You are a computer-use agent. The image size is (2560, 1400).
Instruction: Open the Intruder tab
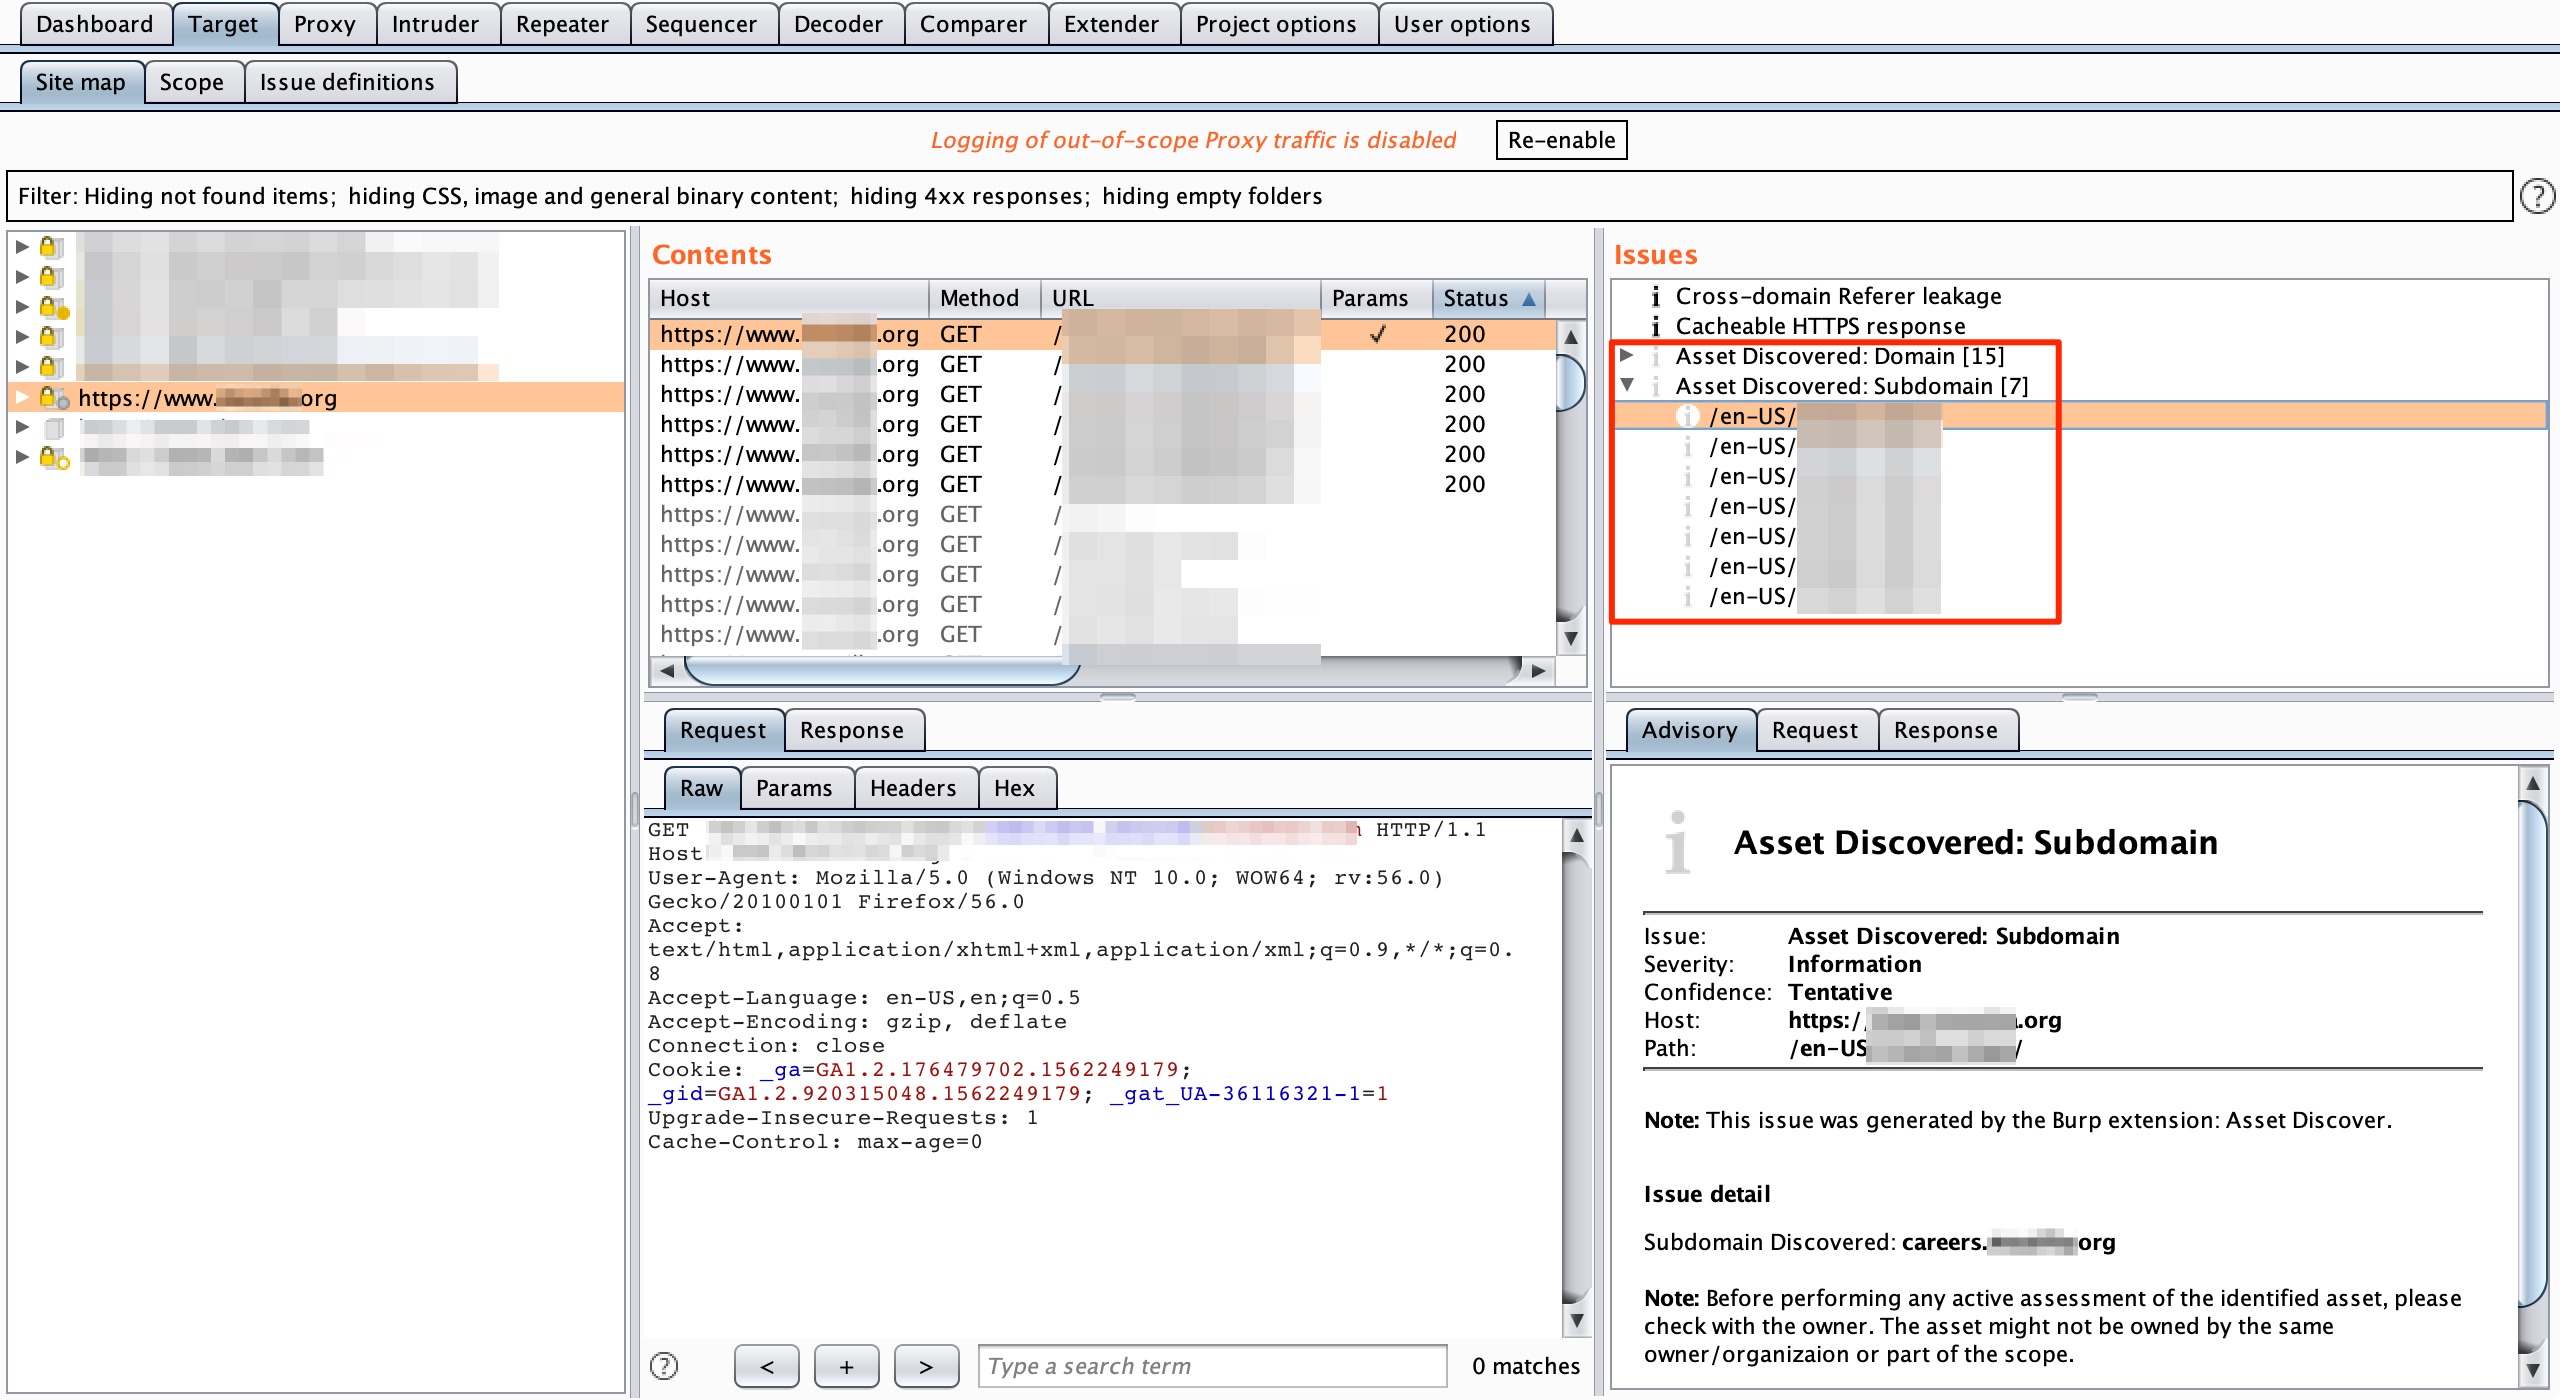point(435,24)
